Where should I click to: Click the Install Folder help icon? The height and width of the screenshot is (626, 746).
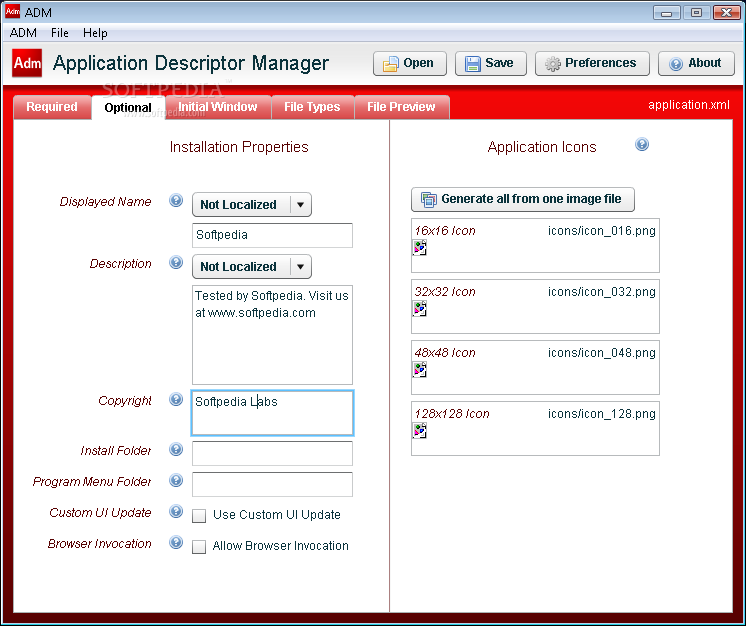pos(176,450)
